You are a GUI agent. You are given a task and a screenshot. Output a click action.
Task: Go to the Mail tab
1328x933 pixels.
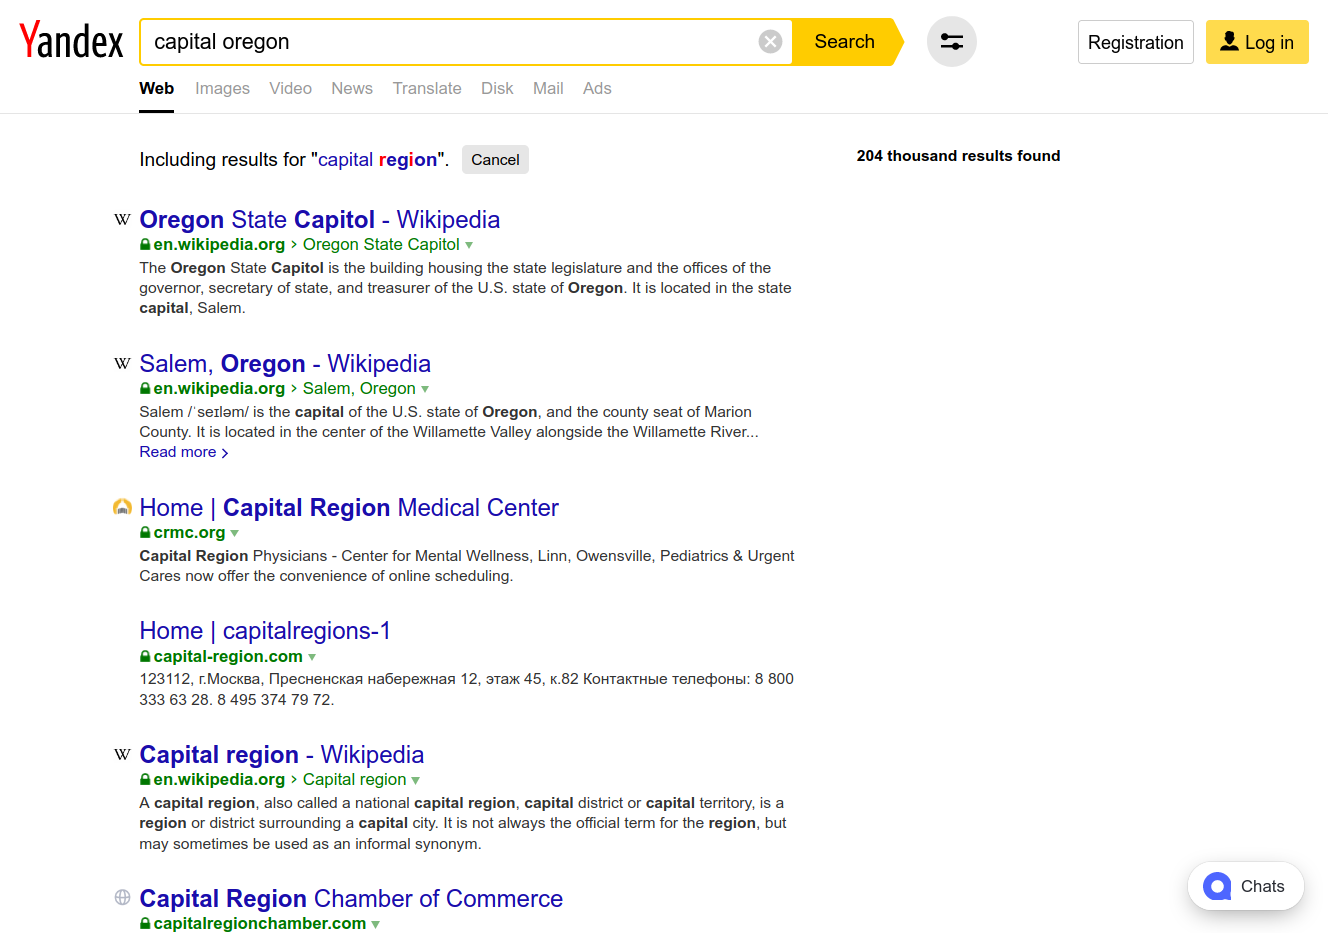coord(548,88)
